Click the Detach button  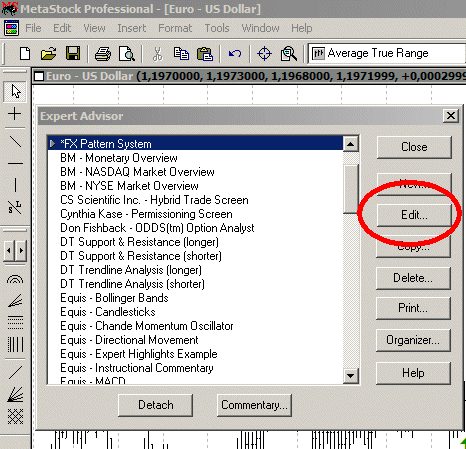pos(155,405)
